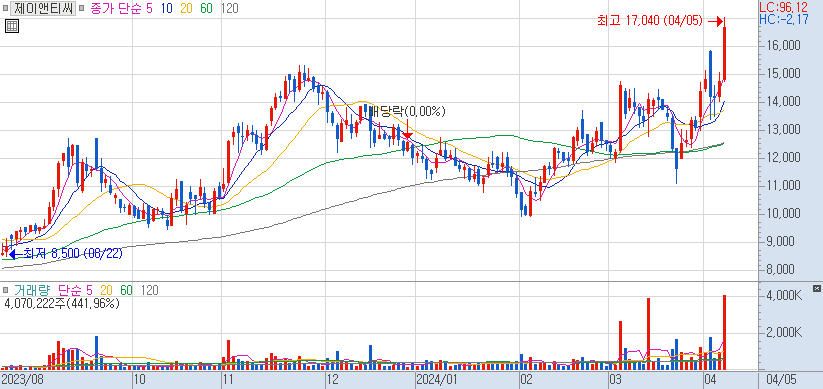The image size is (823, 389).
Task: Click the red ex-dividend triangle marker
Action: tap(407, 136)
